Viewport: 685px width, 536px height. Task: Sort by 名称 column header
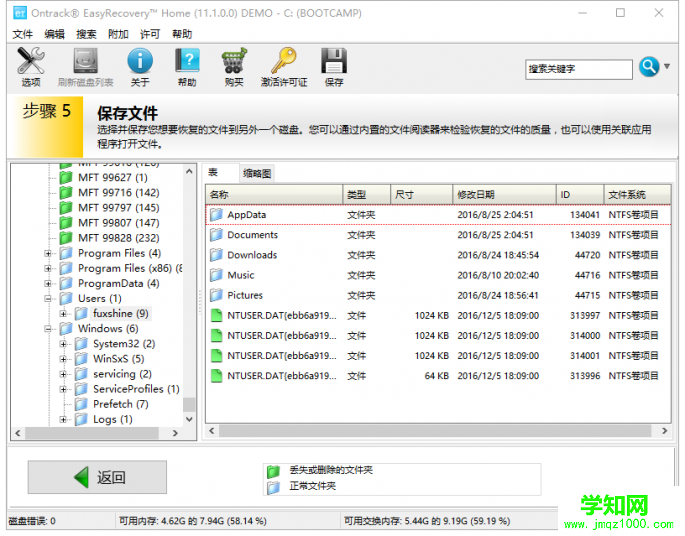(x=274, y=194)
